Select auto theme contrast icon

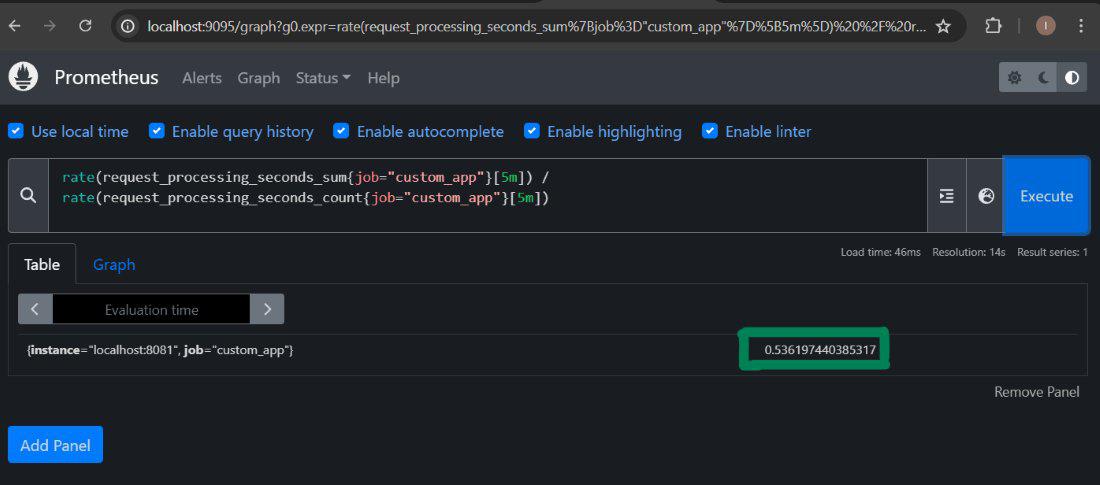[1072, 78]
